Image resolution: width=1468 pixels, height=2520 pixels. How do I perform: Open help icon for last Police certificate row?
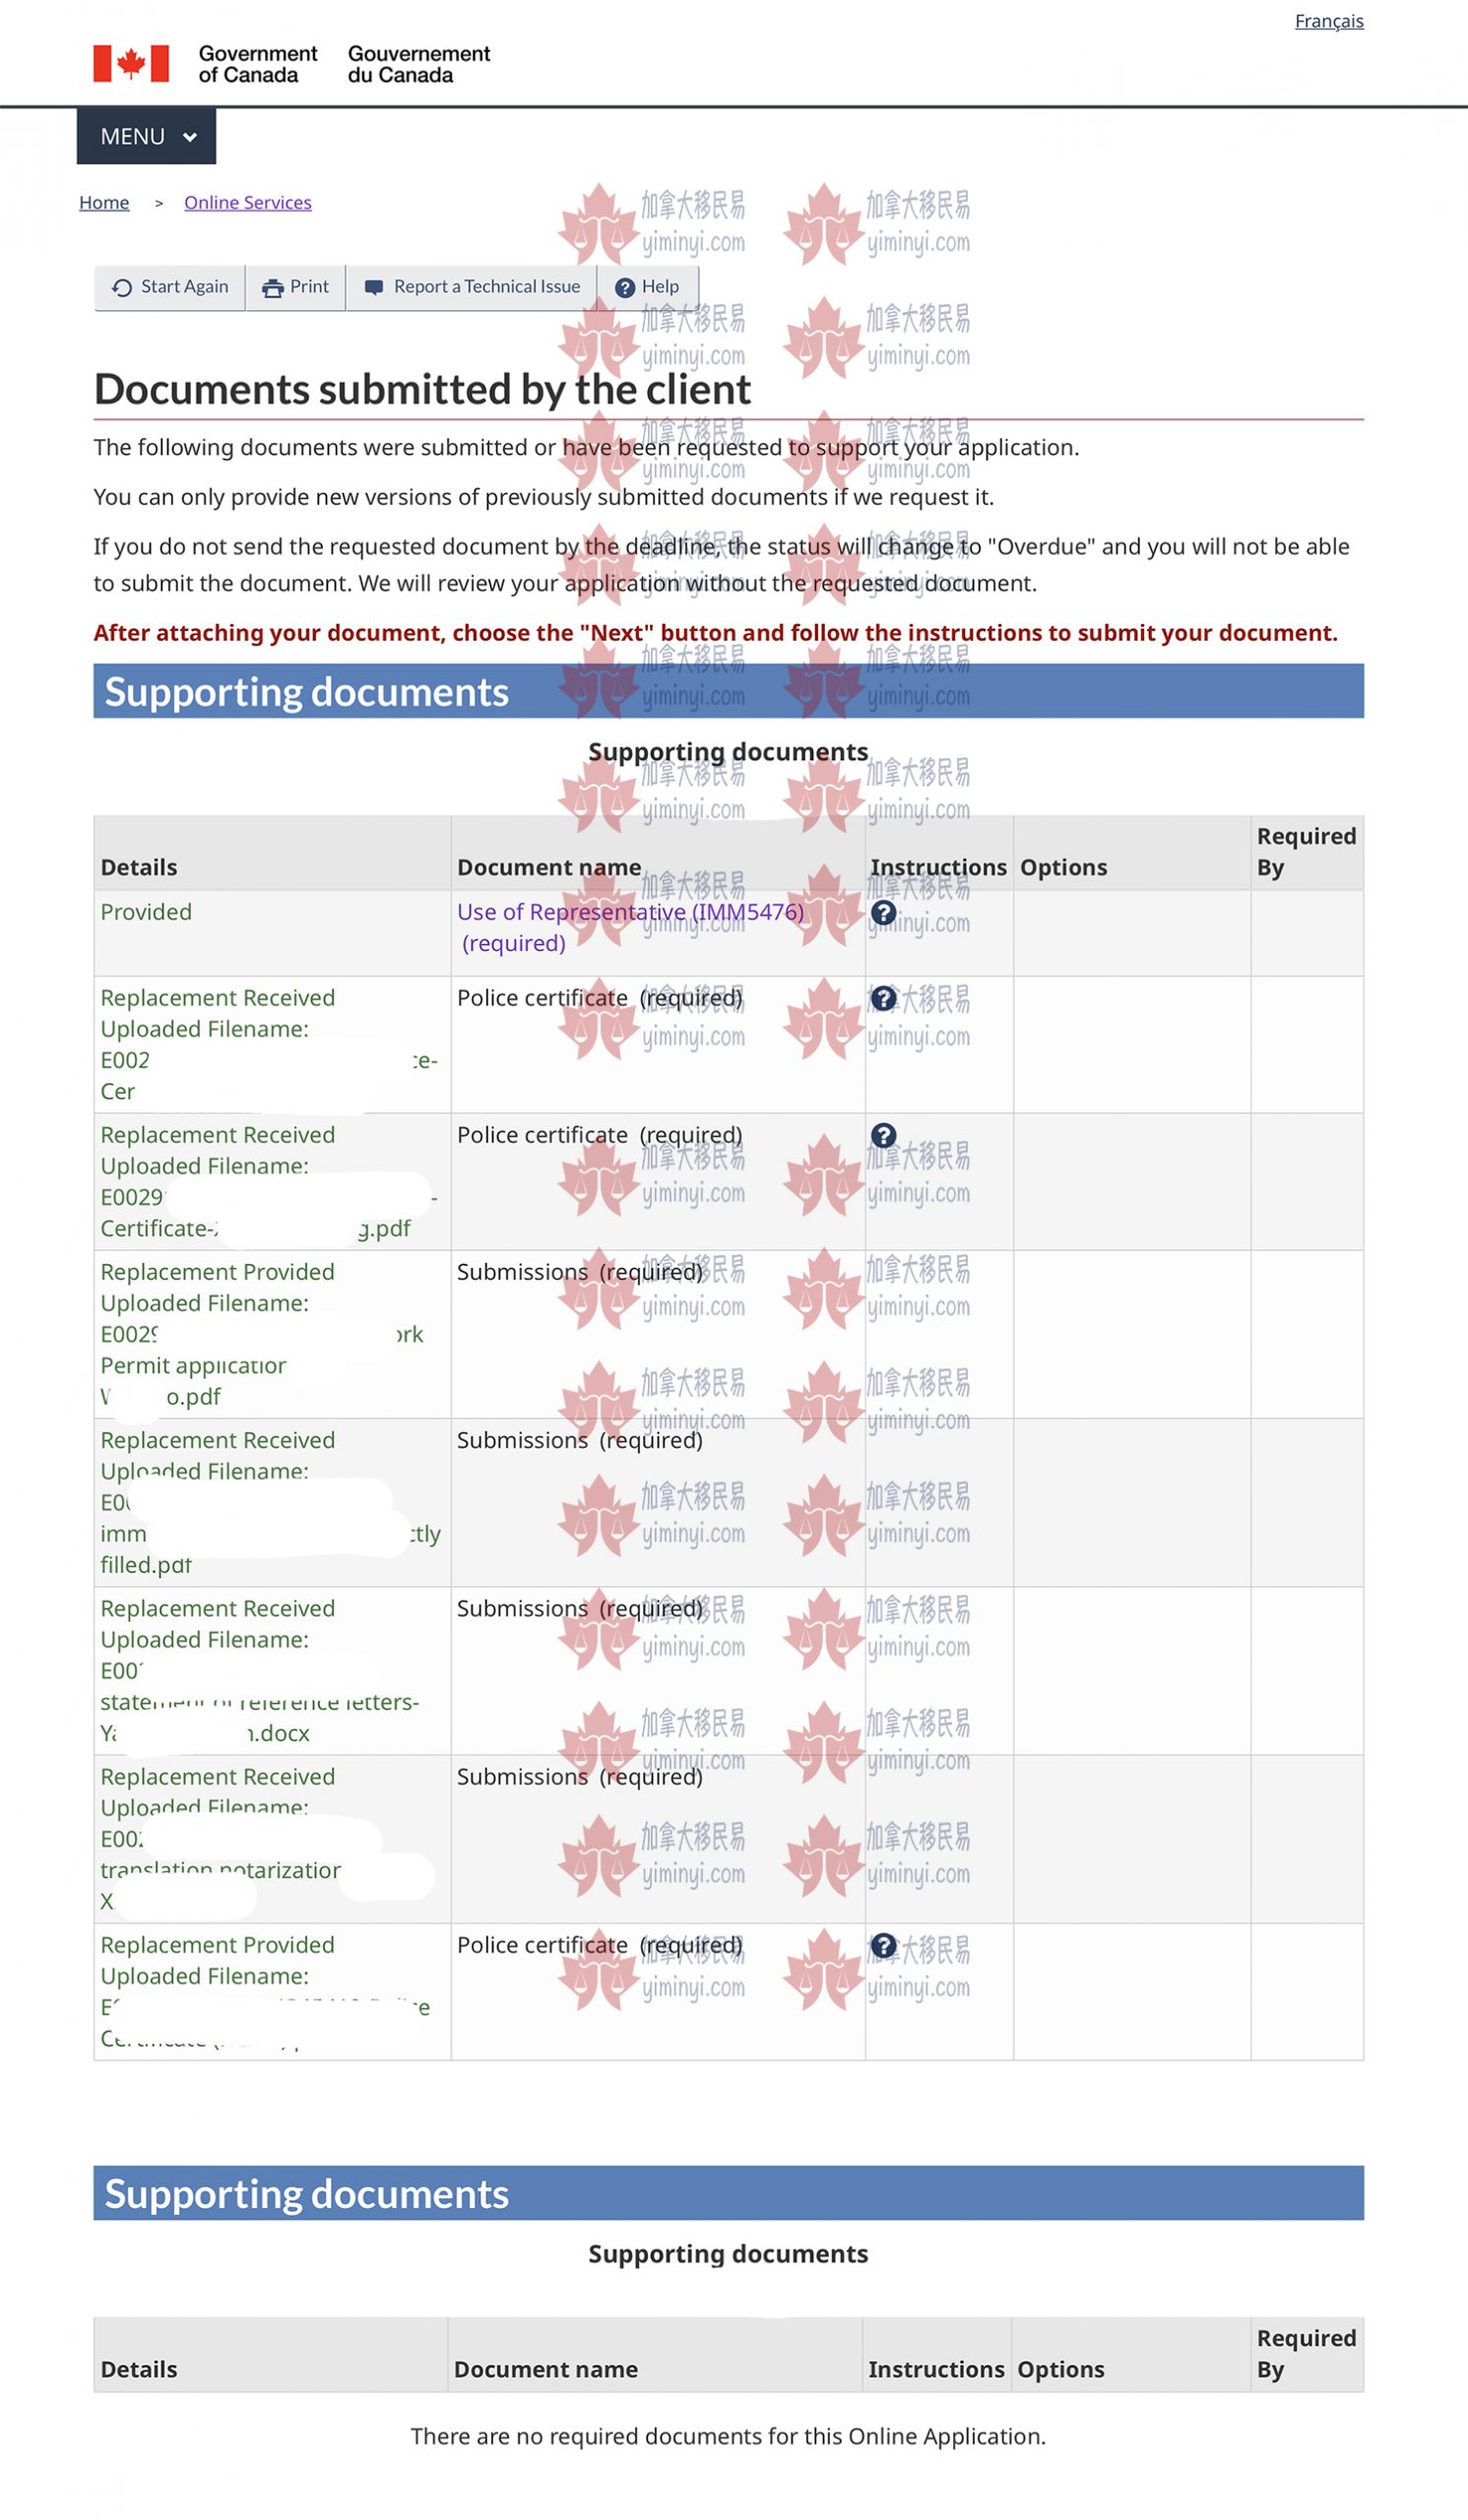click(x=883, y=1945)
